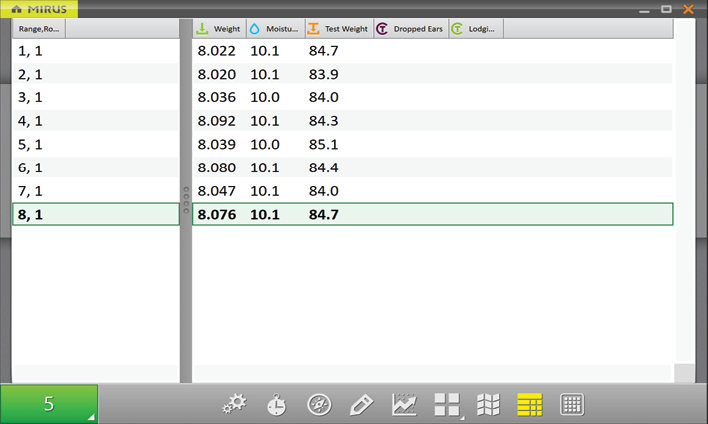Select the yellow list table view icon
The height and width of the screenshot is (424, 708).
[529, 404]
